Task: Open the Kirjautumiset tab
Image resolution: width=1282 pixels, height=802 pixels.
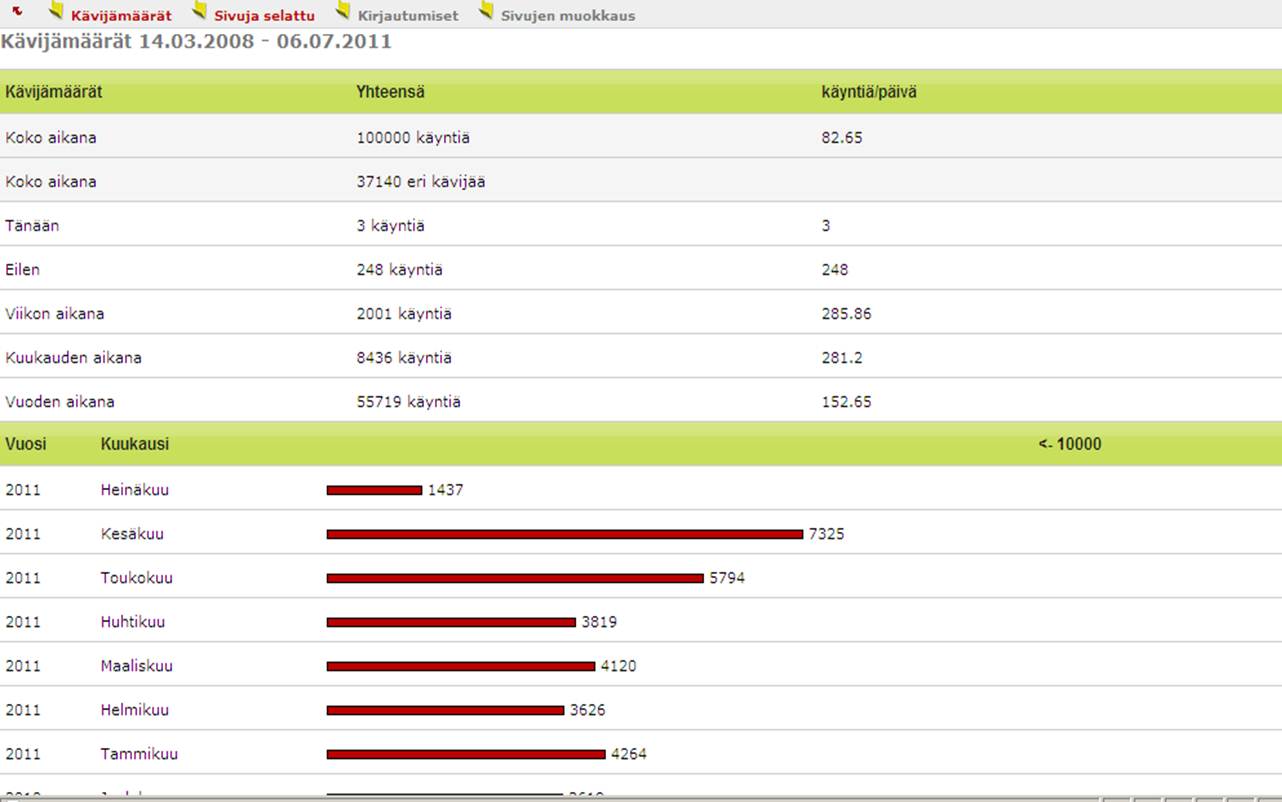Action: (x=408, y=16)
